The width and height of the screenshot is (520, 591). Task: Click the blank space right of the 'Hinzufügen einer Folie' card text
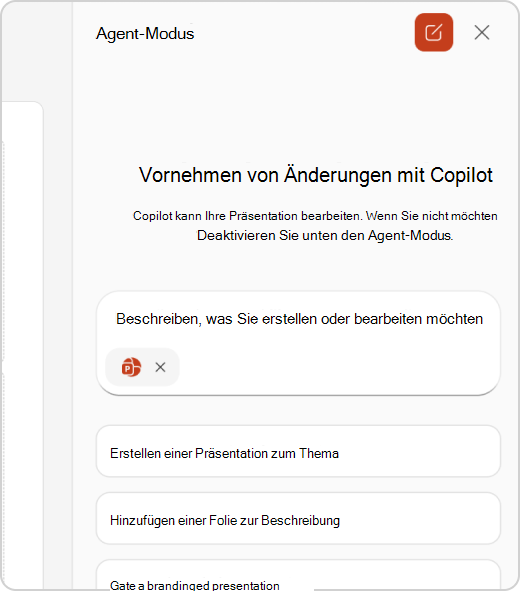pyautogui.click(x=418, y=519)
